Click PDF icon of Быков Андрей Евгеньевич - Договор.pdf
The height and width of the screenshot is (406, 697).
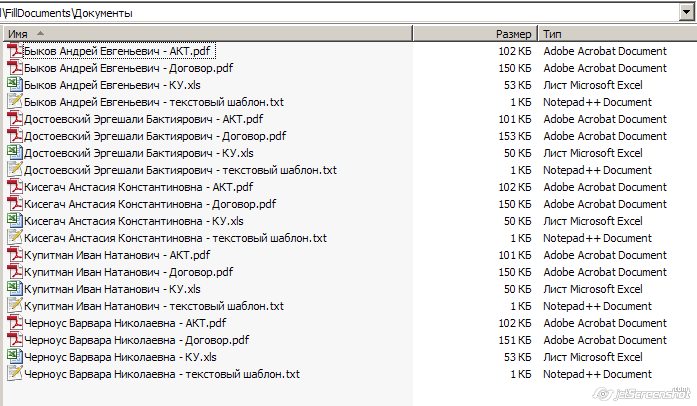point(15,68)
